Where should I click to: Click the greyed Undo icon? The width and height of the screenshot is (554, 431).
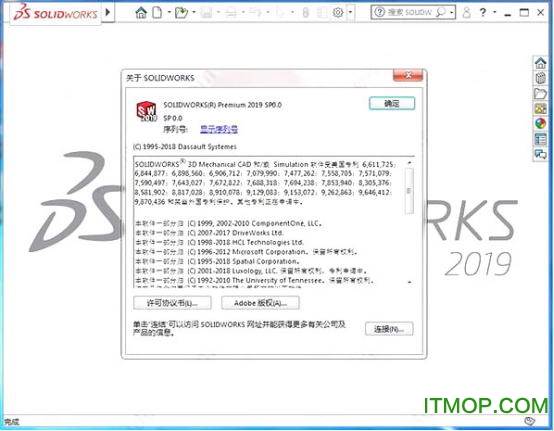[x=255, y=13]
